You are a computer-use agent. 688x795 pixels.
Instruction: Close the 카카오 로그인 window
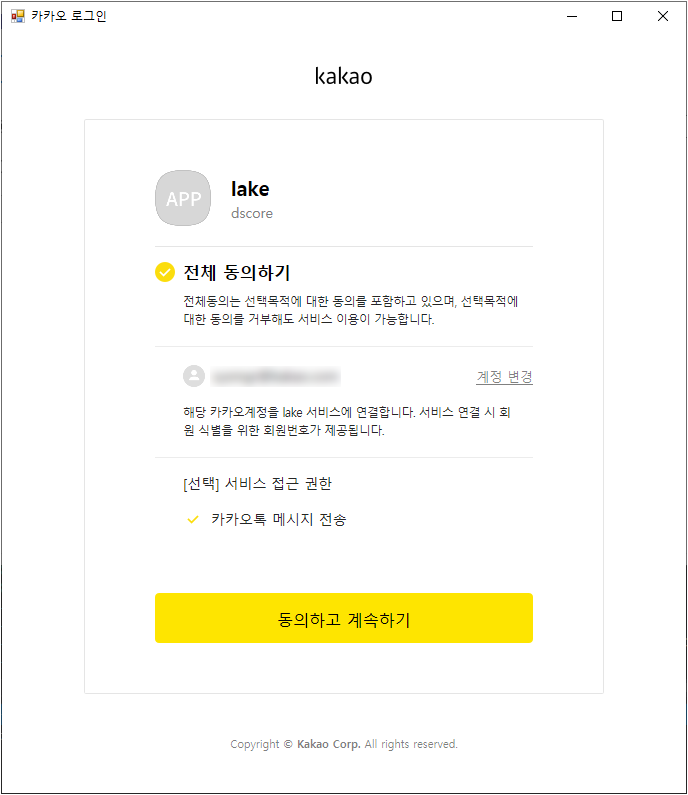click(x=663, y=16)
